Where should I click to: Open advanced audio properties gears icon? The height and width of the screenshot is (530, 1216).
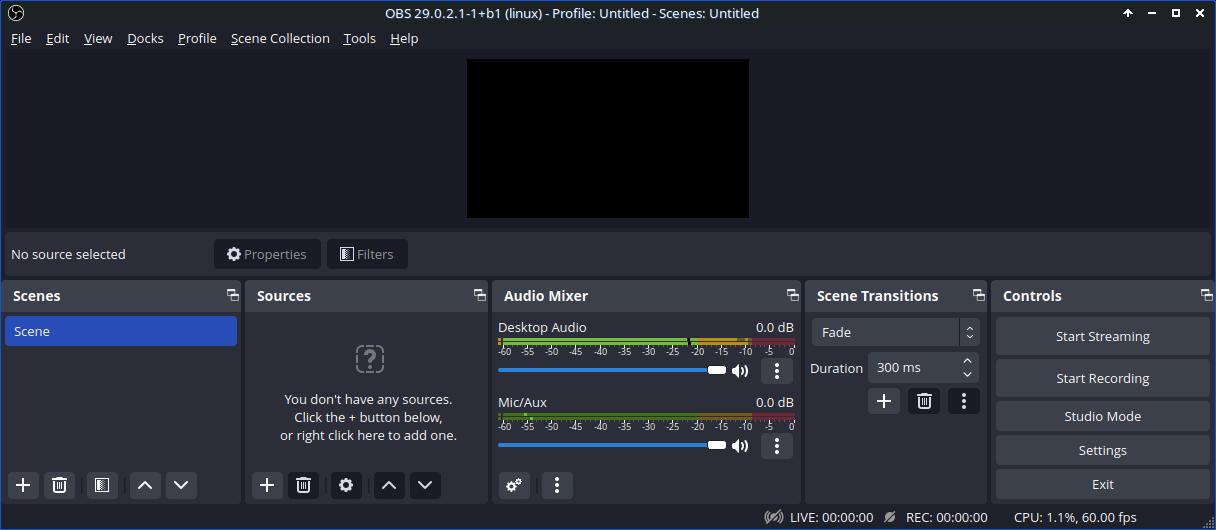pos(514,485)
